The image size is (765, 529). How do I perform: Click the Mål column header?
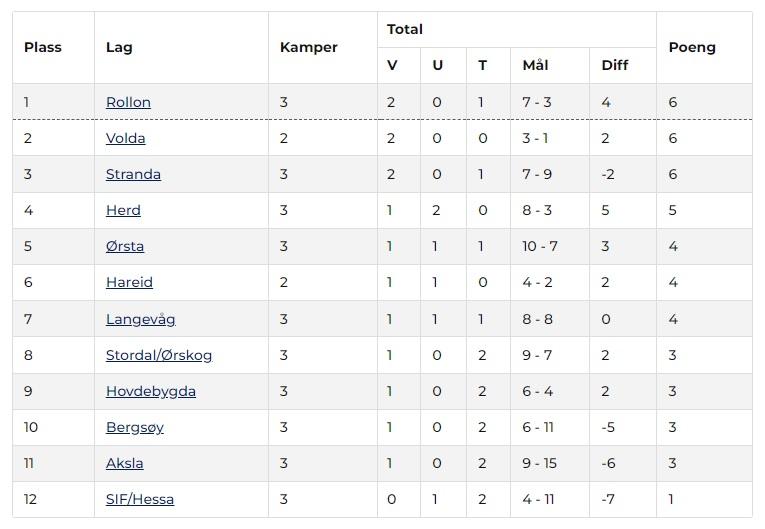[535, 65]
